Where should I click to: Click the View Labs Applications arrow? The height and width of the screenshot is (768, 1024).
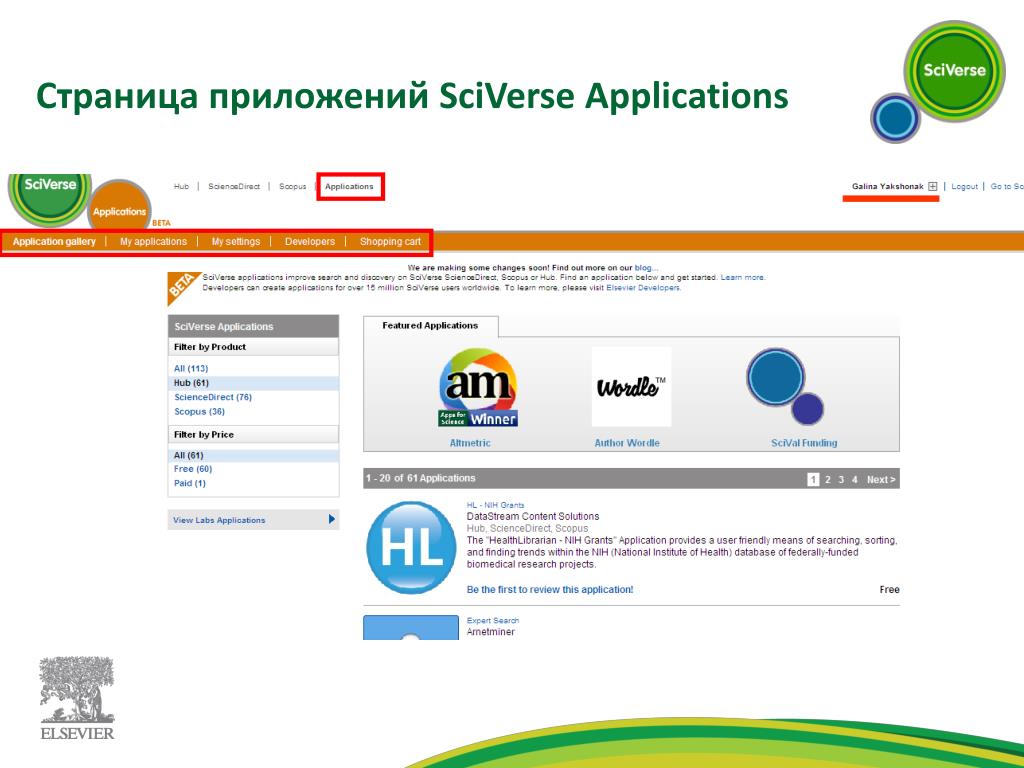coord(332,520)
